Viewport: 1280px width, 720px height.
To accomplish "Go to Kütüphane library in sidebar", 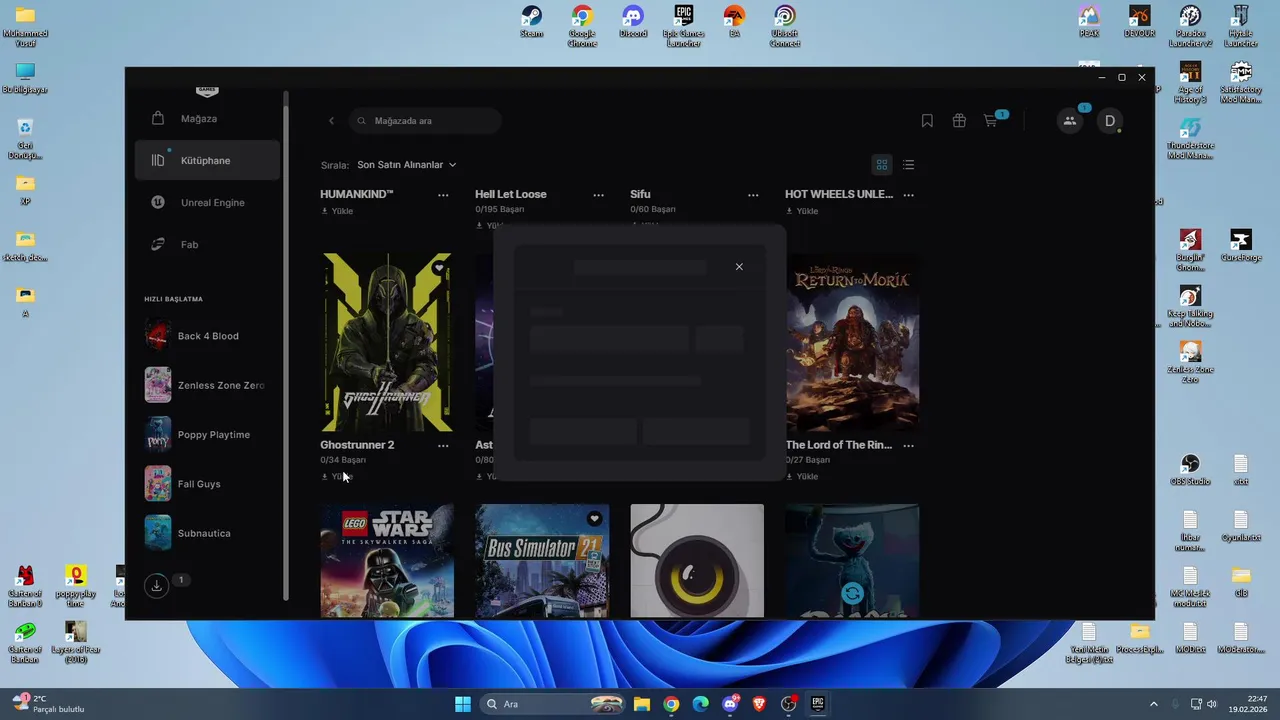I will point(207,160).
